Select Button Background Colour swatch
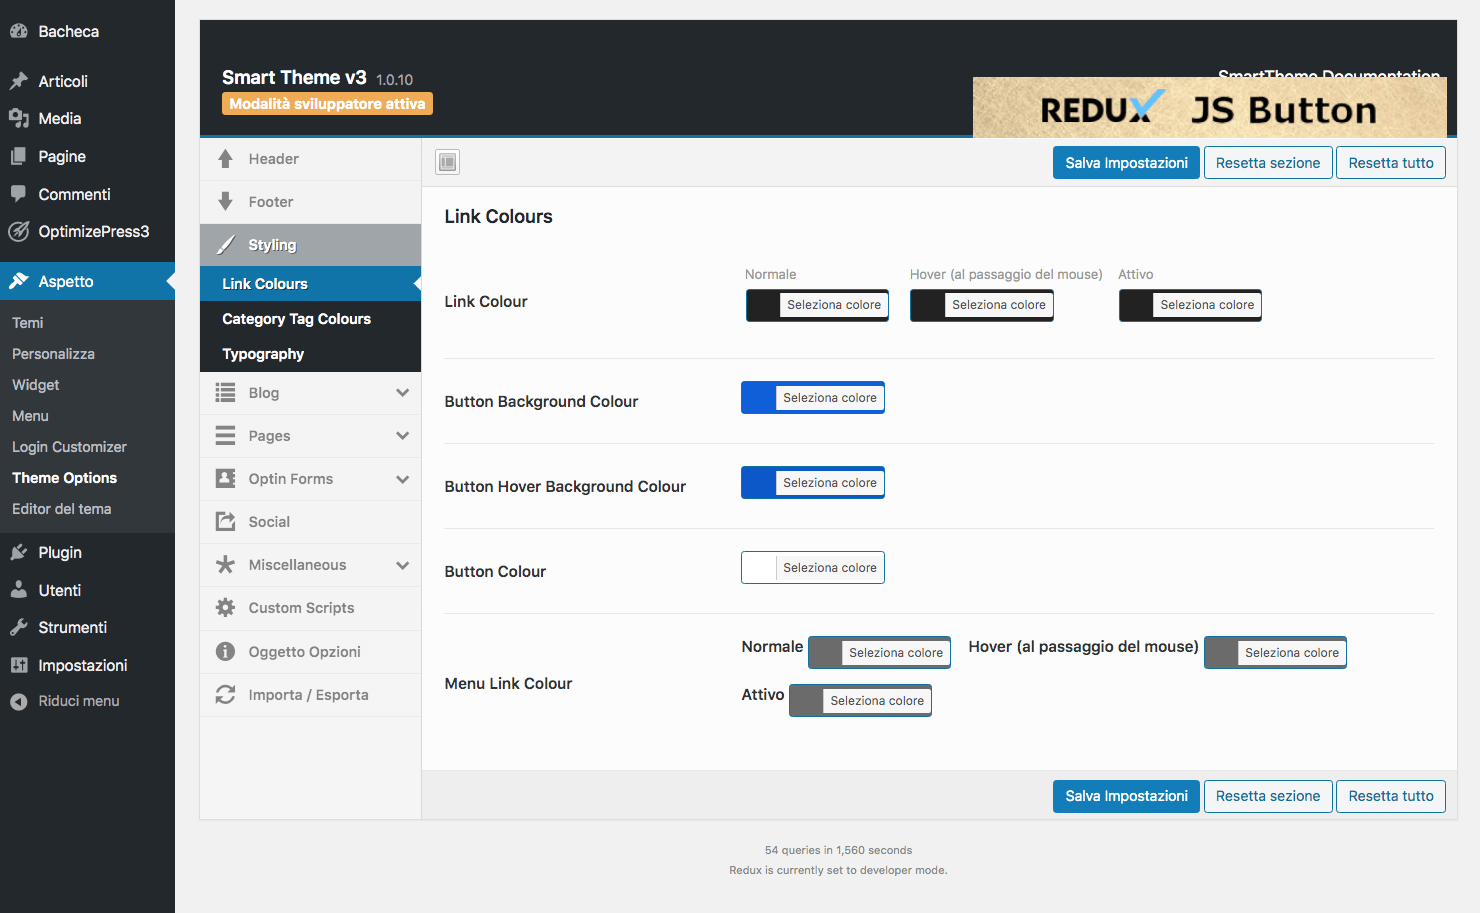Screen dimensions: 1480x913 coord(813,398)
